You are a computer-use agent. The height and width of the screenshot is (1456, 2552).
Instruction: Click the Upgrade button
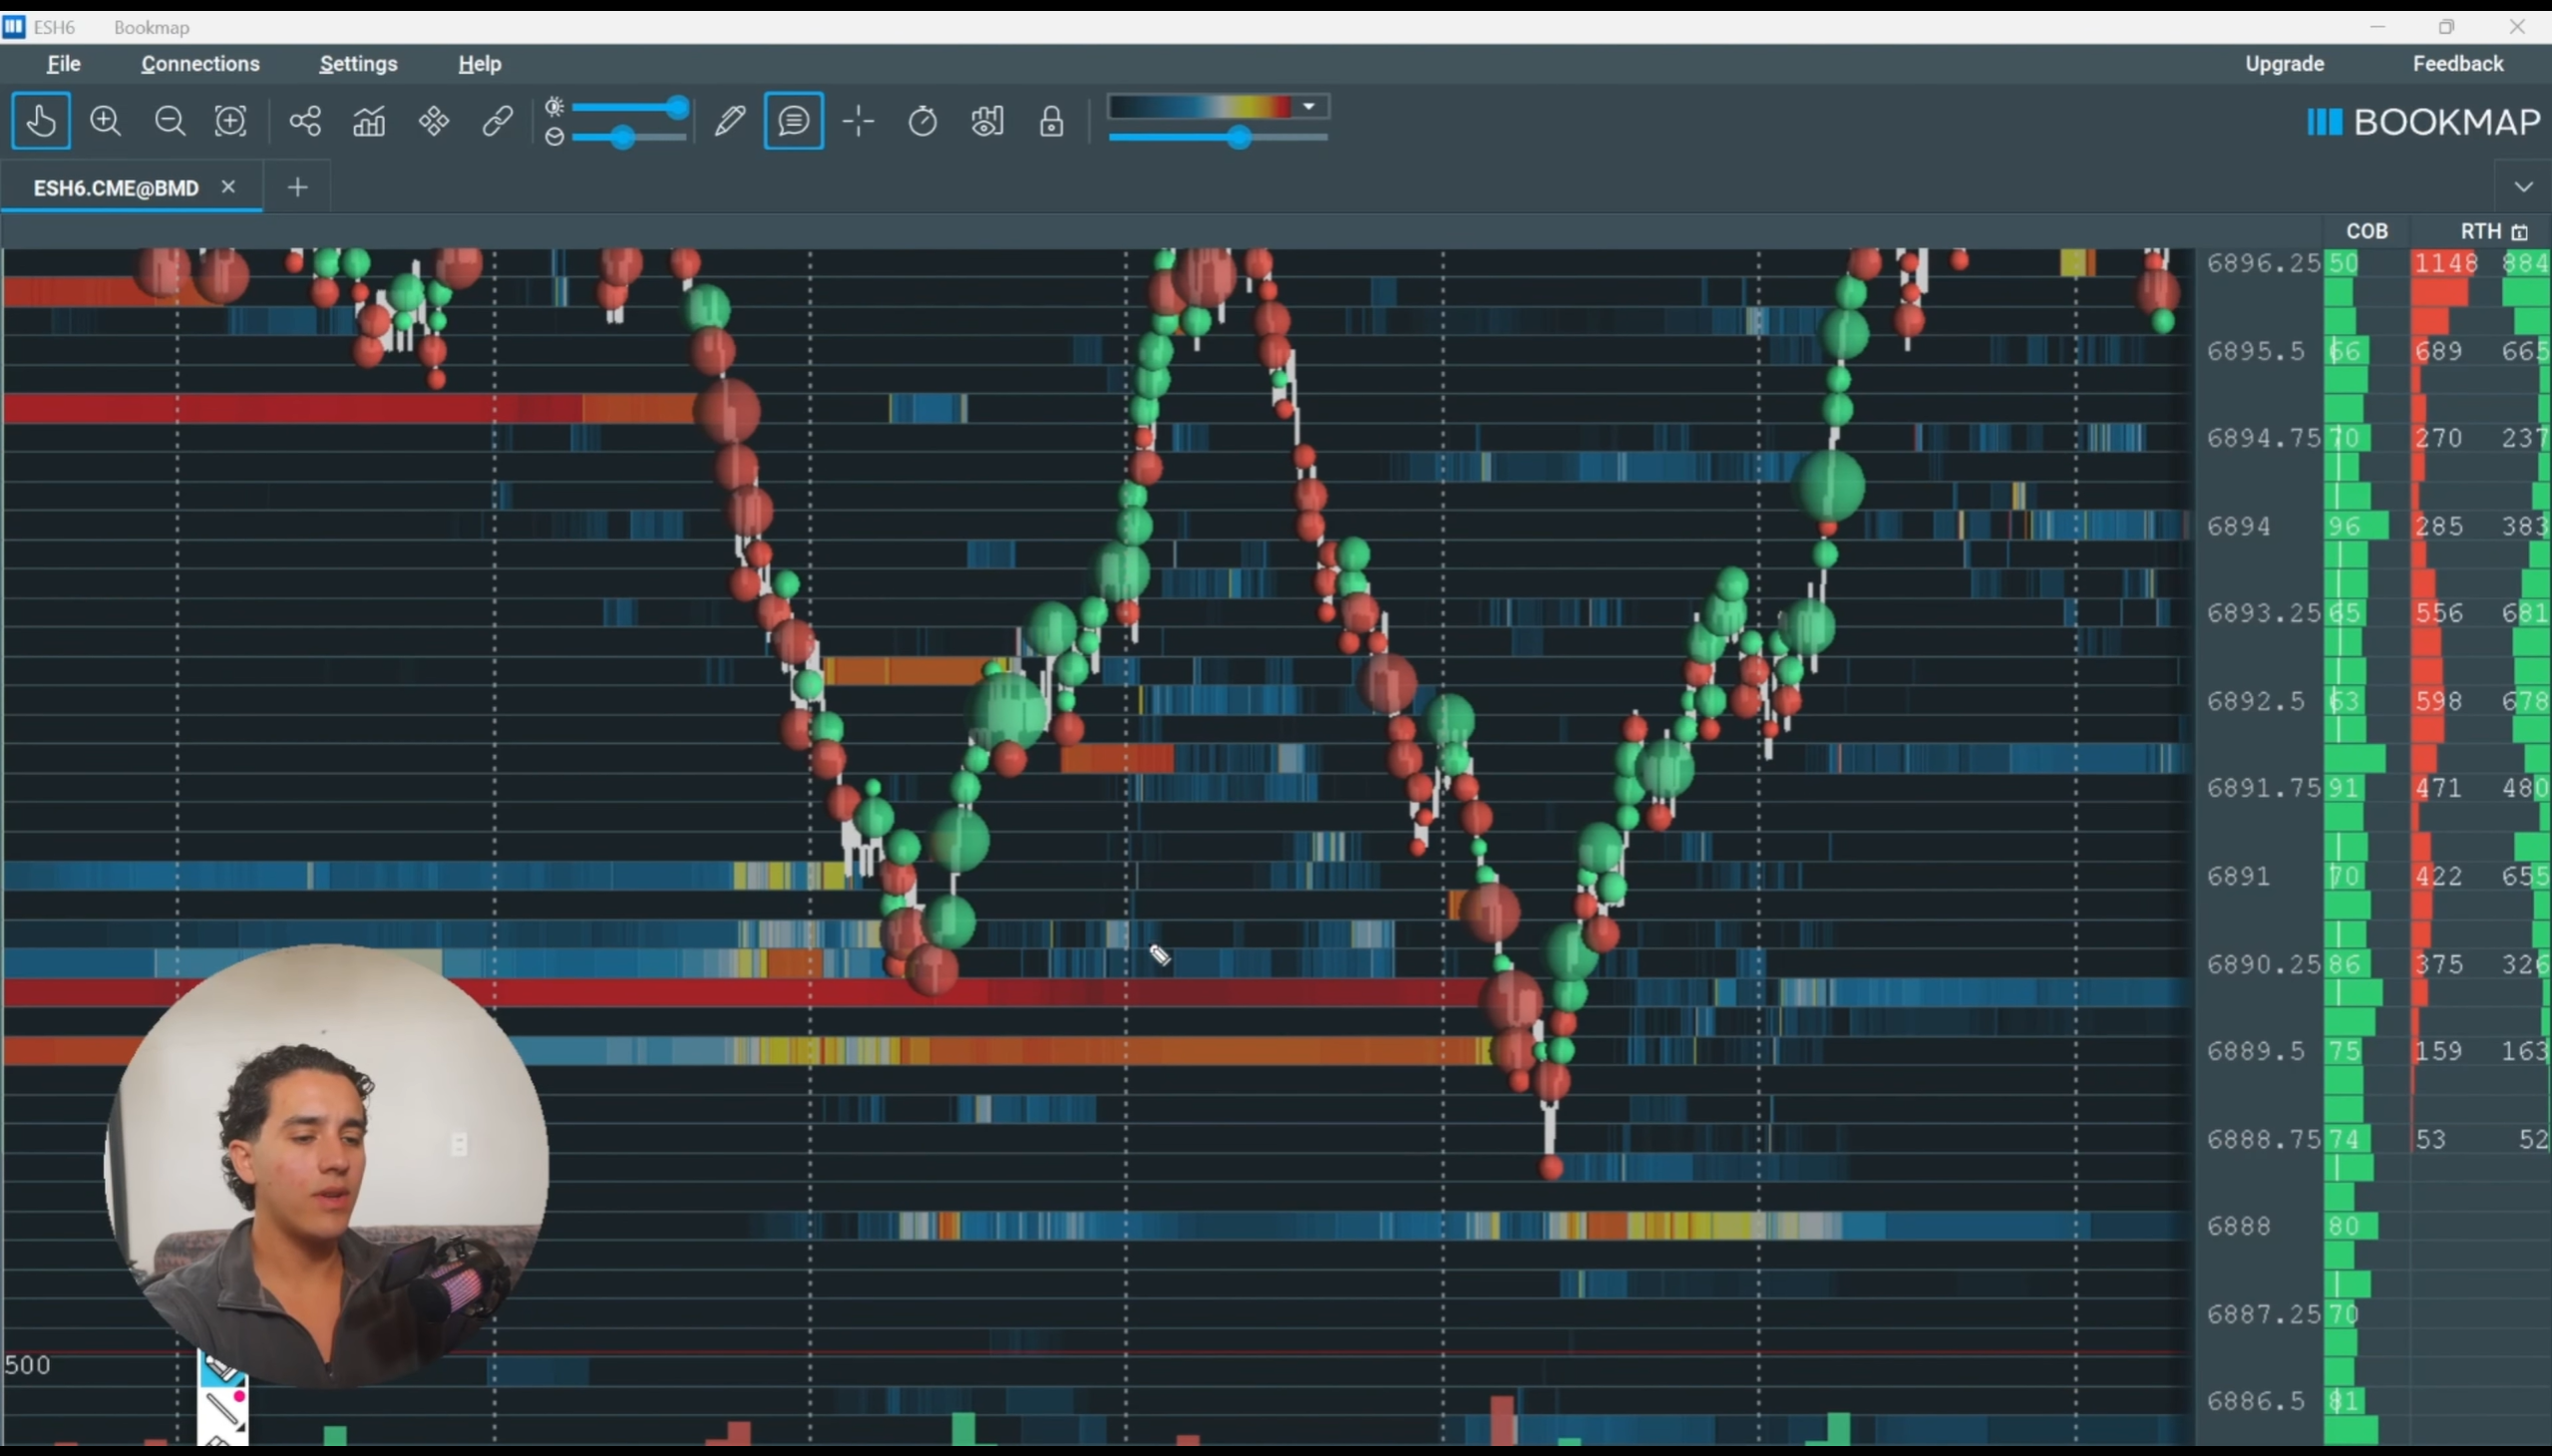pos(2285,63)
